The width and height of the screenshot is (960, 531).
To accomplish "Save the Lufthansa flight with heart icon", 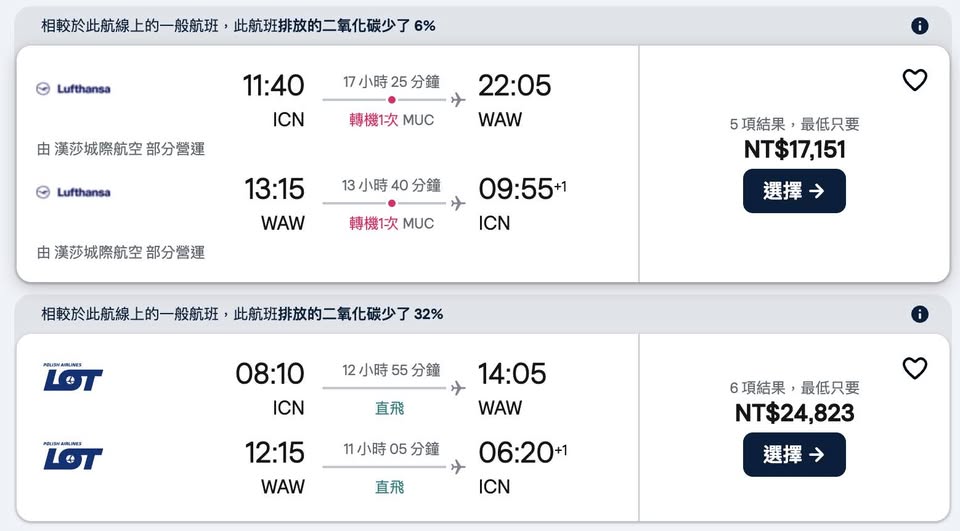I will (915, 81).
